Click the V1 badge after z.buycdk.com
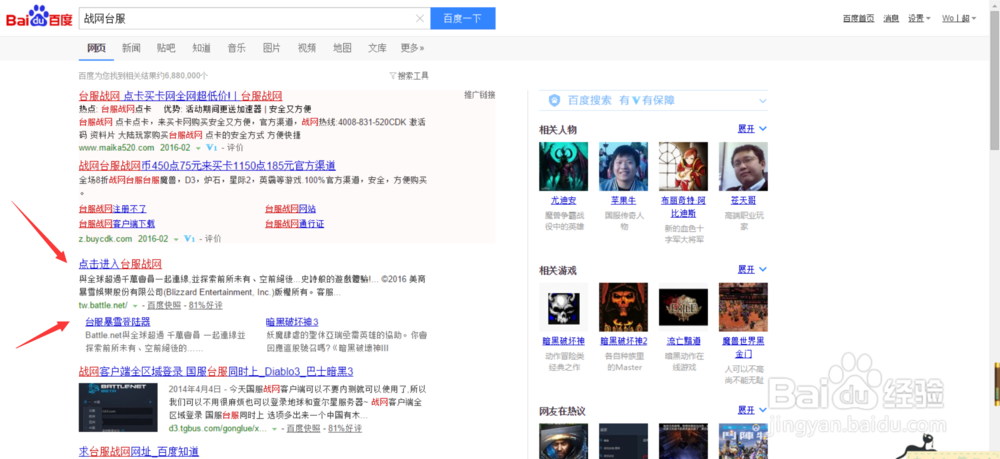Viewport: 1000px width, 459px height. 189,238
